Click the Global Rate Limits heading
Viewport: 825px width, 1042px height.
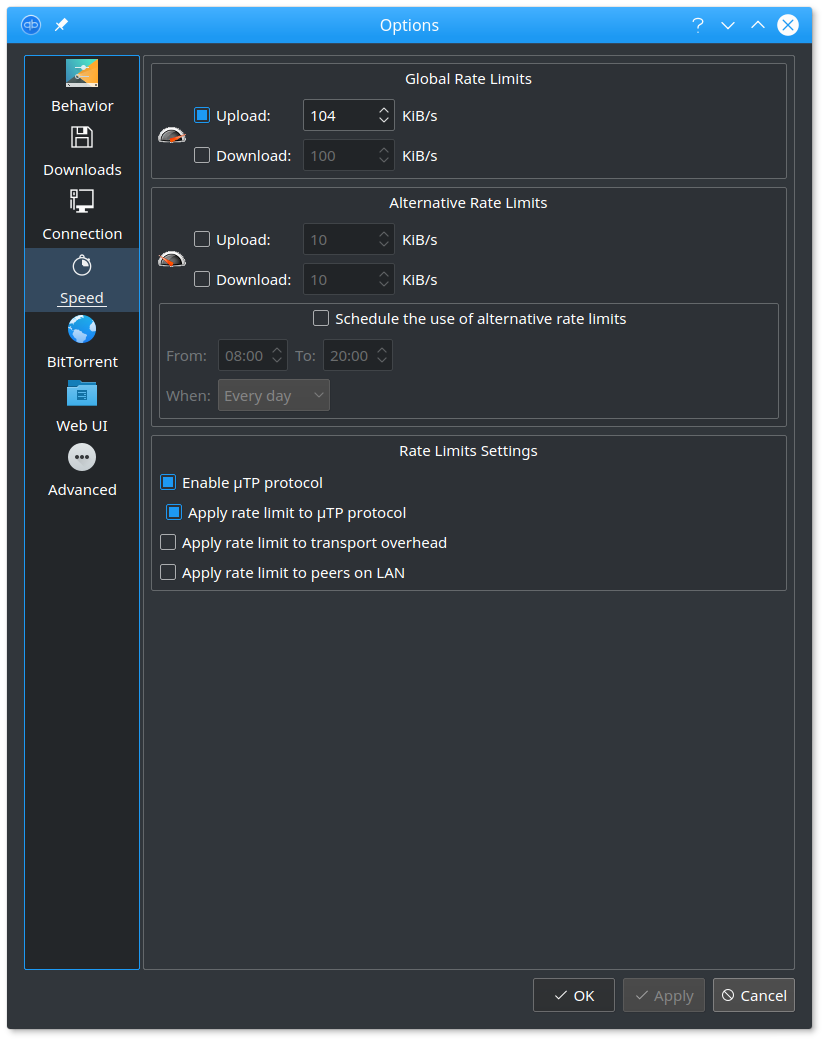469,78
